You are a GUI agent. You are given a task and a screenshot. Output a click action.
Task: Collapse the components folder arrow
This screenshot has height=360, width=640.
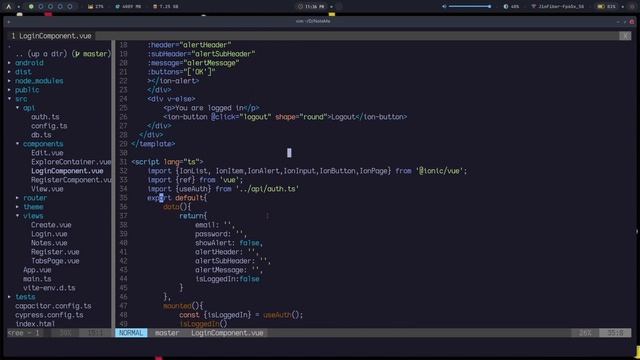click(x=18, y=144)
